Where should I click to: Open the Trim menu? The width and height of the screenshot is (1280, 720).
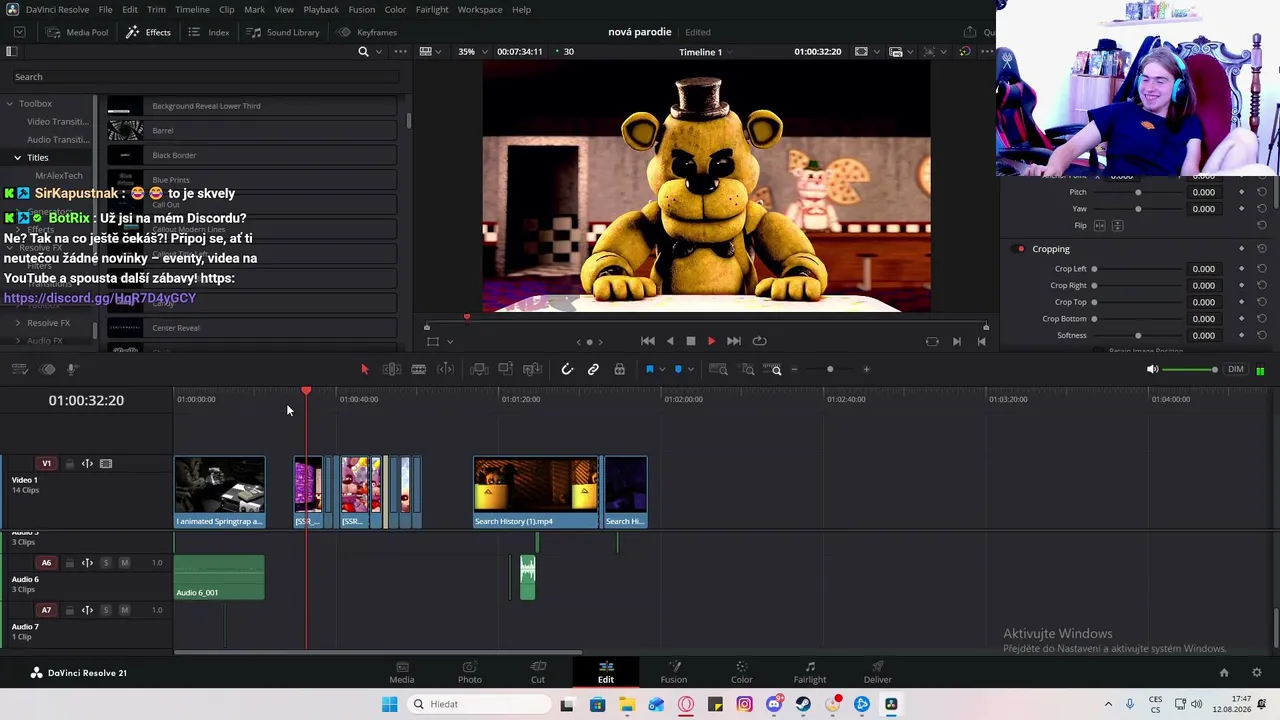(156, 10)
